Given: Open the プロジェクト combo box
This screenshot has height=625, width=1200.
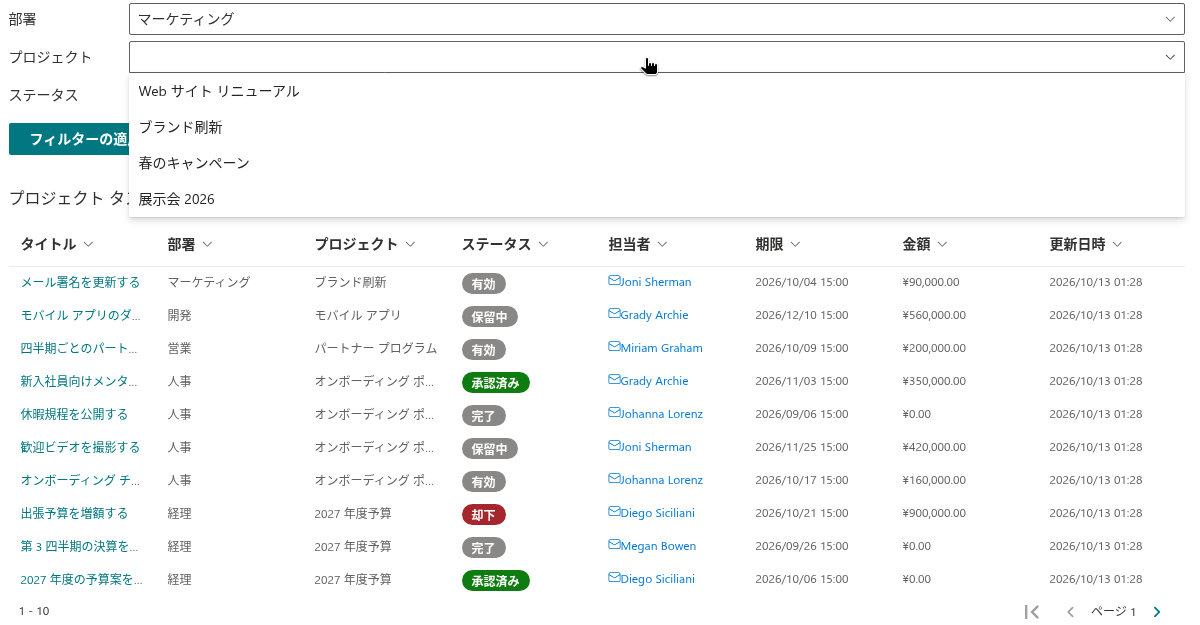Looking at the screenshot, I should point(657,57).
